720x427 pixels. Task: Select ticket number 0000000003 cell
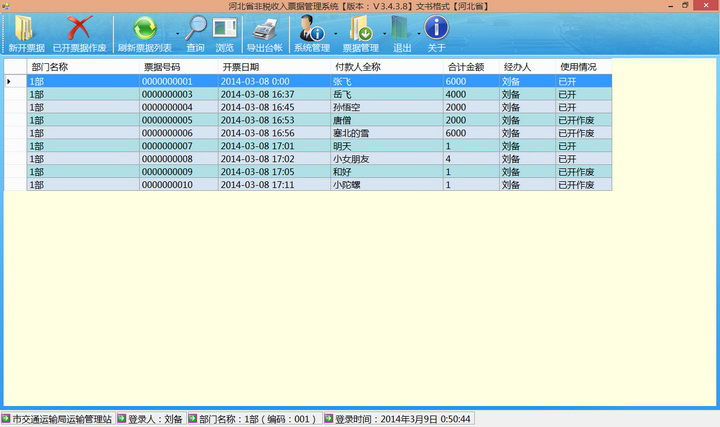click(179, 94)
